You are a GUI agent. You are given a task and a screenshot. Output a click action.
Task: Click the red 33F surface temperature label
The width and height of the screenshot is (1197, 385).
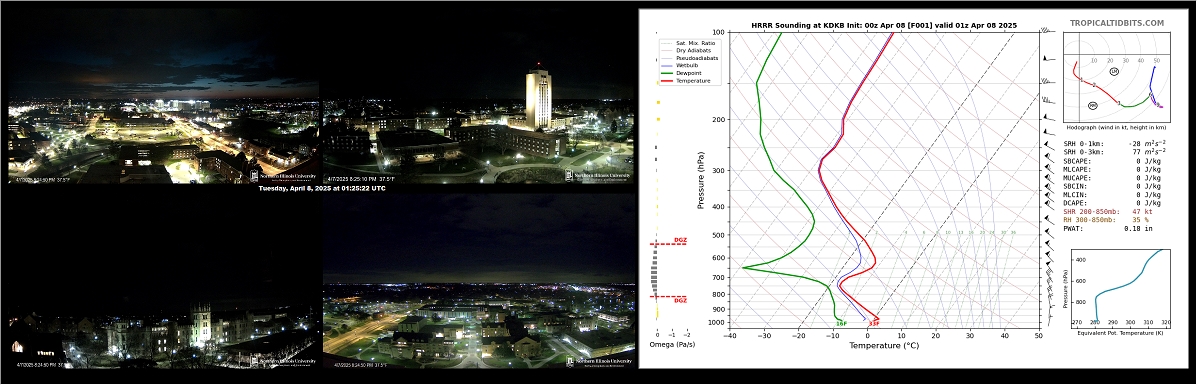[x=874, y=324]
